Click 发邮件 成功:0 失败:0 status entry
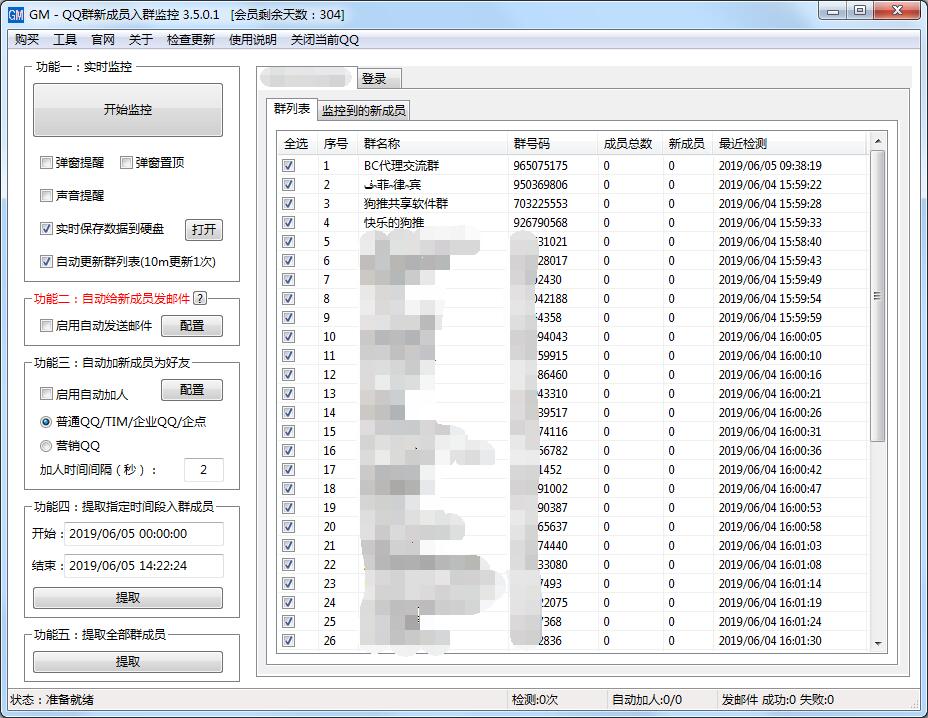 click(x=778, y=700)
